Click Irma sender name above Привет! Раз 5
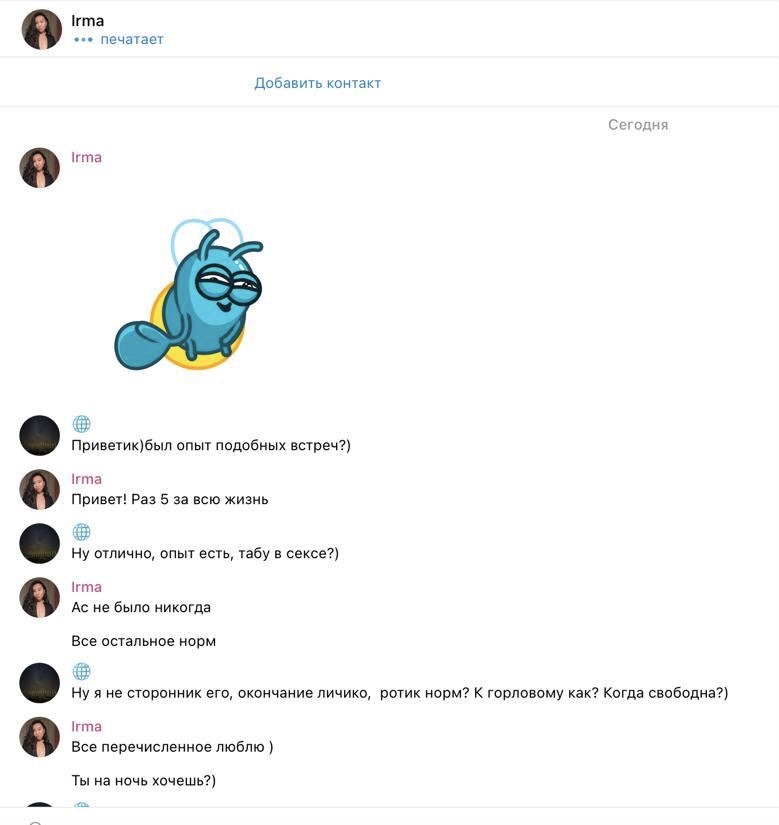Screen dimensions: 779x825 click(x=86, y=479)
